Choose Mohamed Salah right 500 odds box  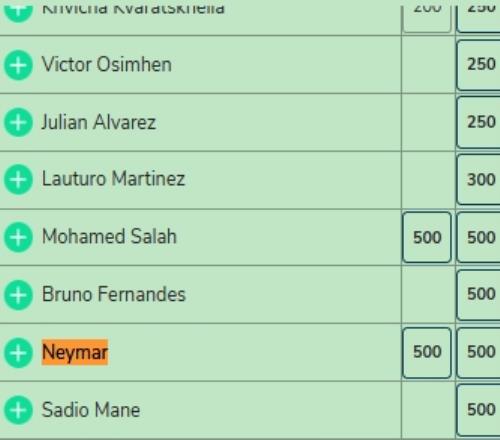478,237
